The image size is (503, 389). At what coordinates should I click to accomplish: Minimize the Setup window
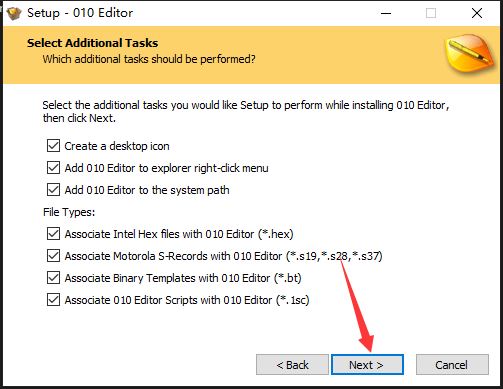pyautogui.click(x=386, y=13)
